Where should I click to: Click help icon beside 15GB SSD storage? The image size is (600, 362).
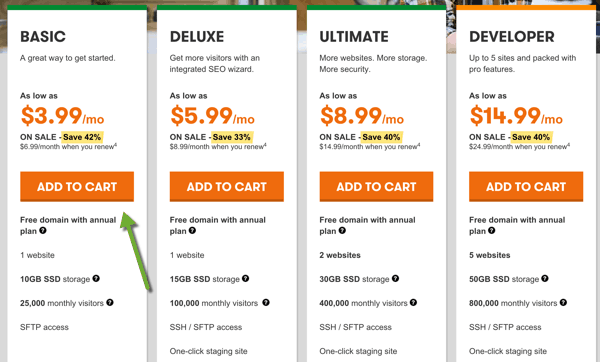[x=246, y=278]
